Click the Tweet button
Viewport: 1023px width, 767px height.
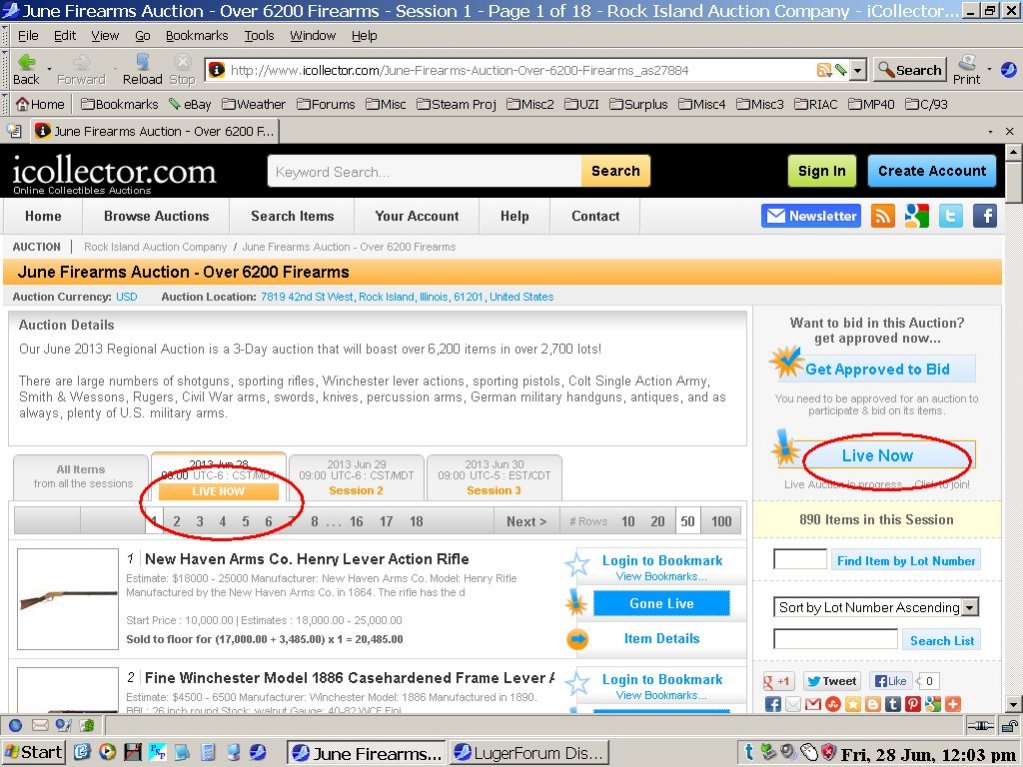[x=831, y=681]
